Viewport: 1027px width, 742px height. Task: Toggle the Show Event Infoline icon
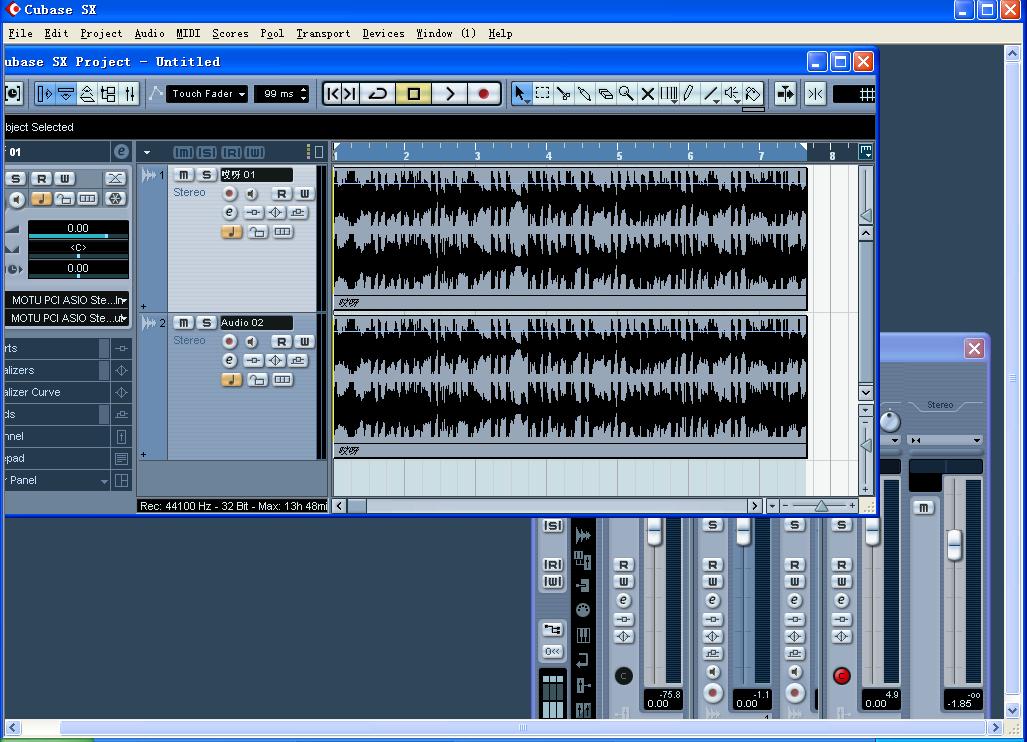click(65, 94)
